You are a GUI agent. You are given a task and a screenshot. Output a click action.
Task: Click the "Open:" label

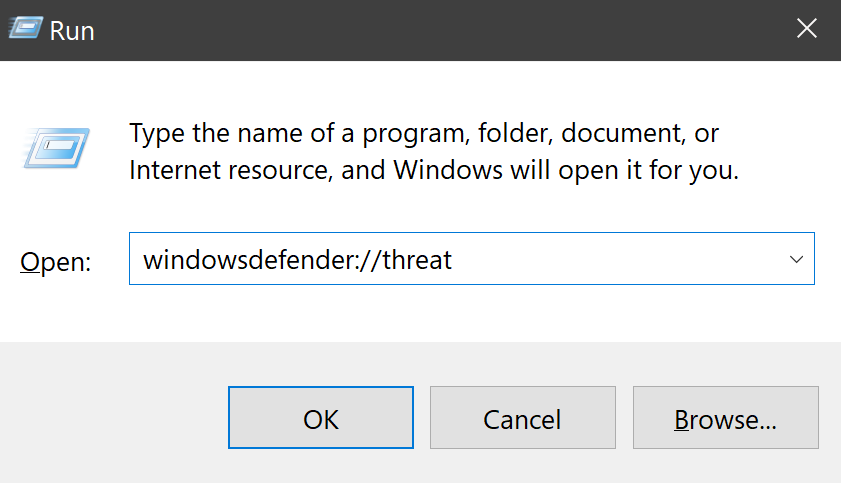pos(56,262)
